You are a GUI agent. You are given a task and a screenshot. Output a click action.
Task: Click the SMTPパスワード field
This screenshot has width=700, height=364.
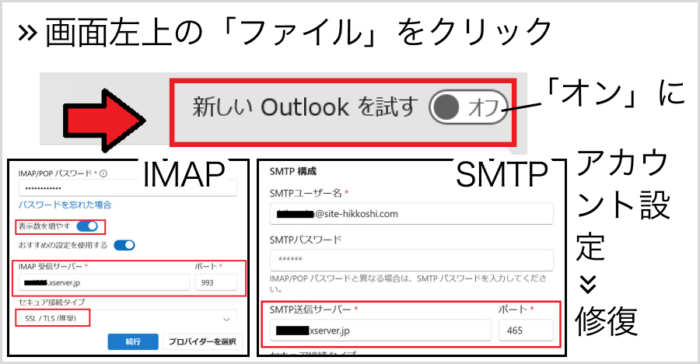point(411,259)
